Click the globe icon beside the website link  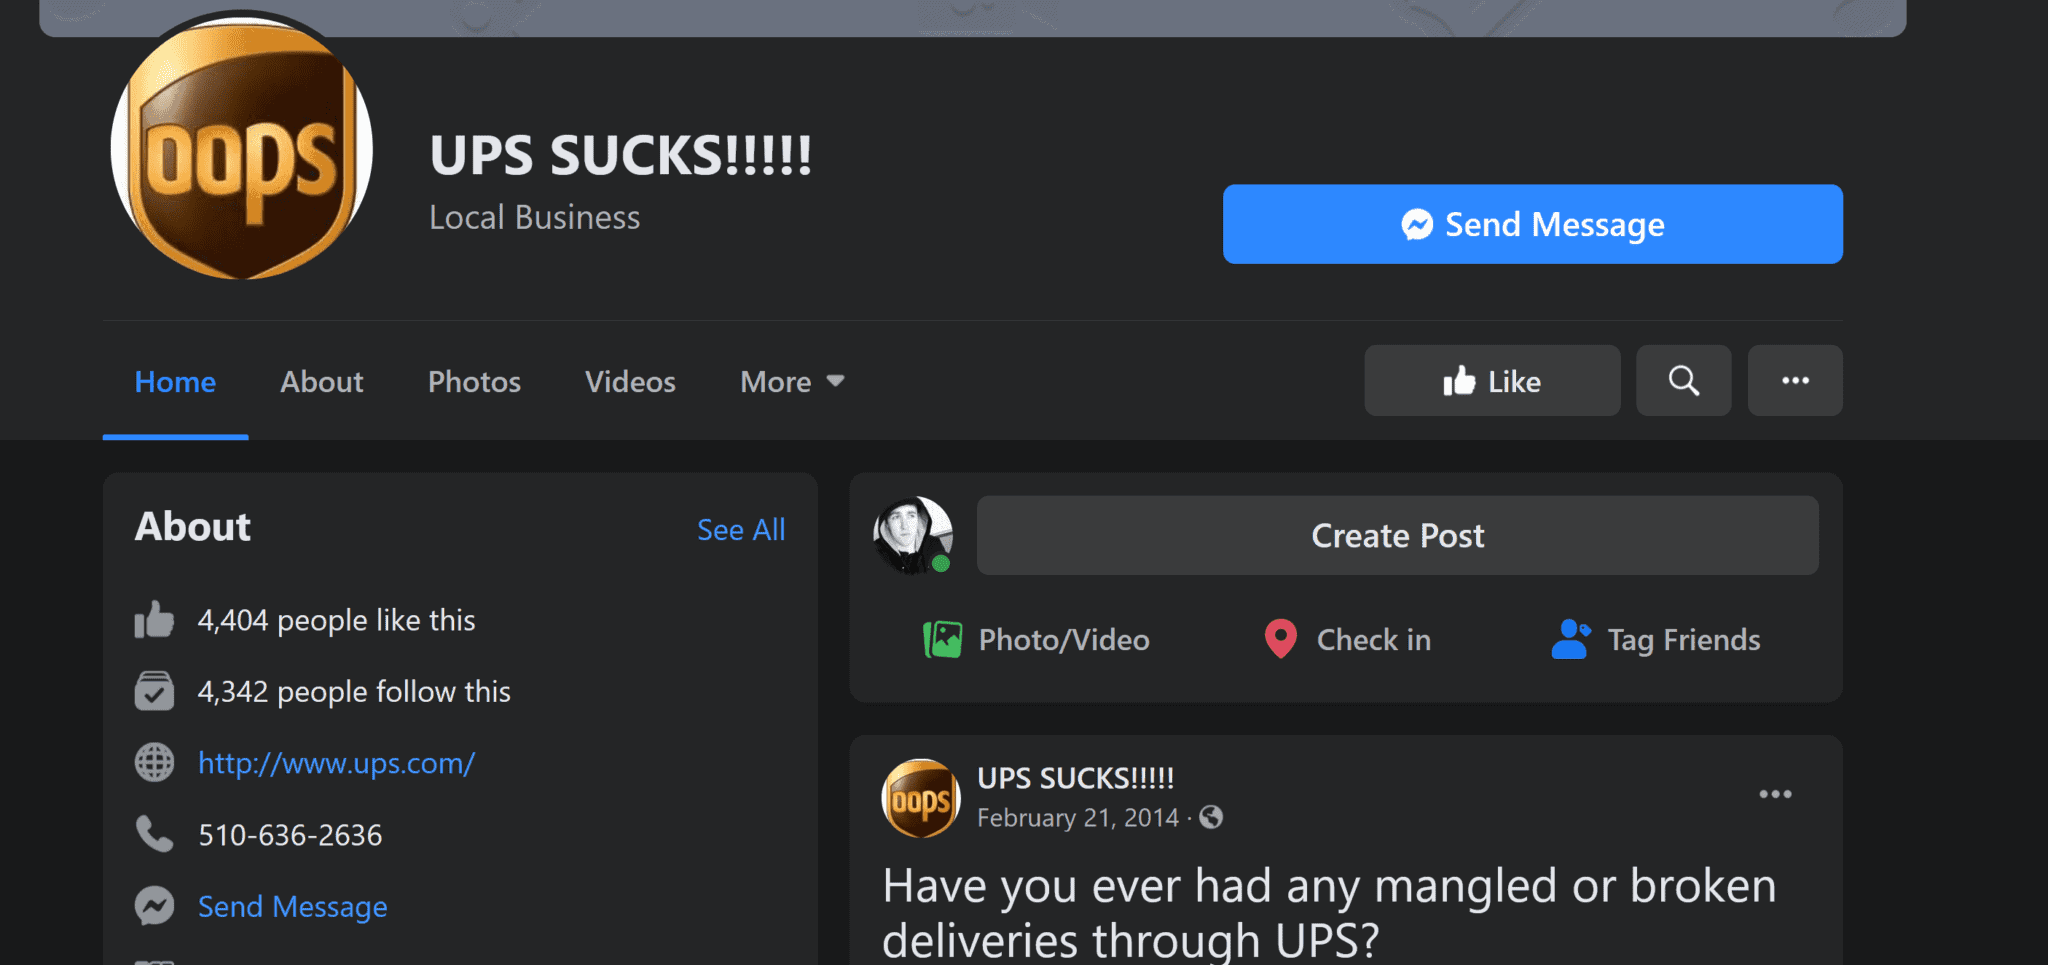154,763
